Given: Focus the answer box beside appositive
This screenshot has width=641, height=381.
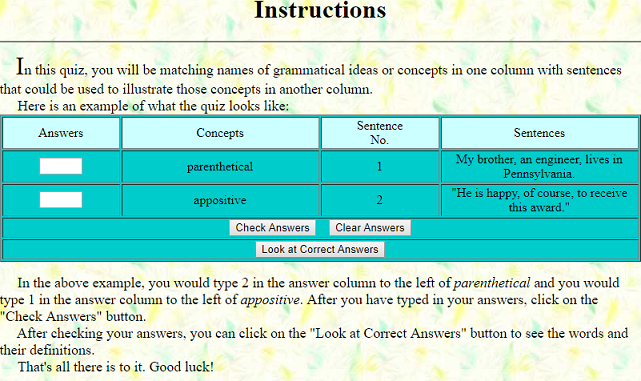Looking at the screenshot, I should (x=61, y=200).
